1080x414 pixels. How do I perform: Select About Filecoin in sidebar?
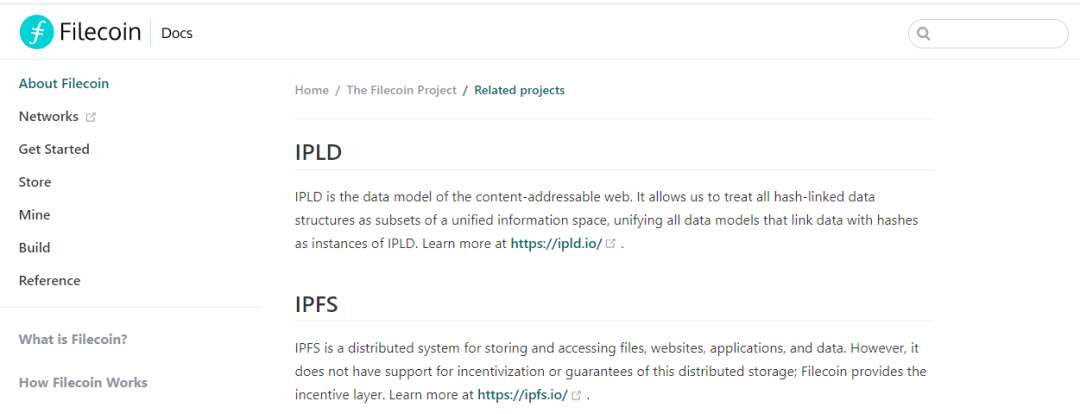63,84
